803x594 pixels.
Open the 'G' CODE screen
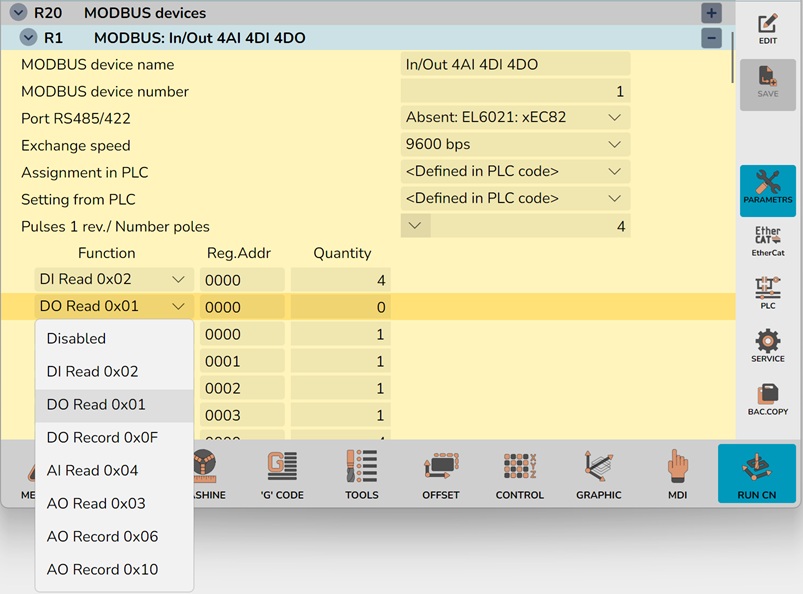[x=281, y=474]
